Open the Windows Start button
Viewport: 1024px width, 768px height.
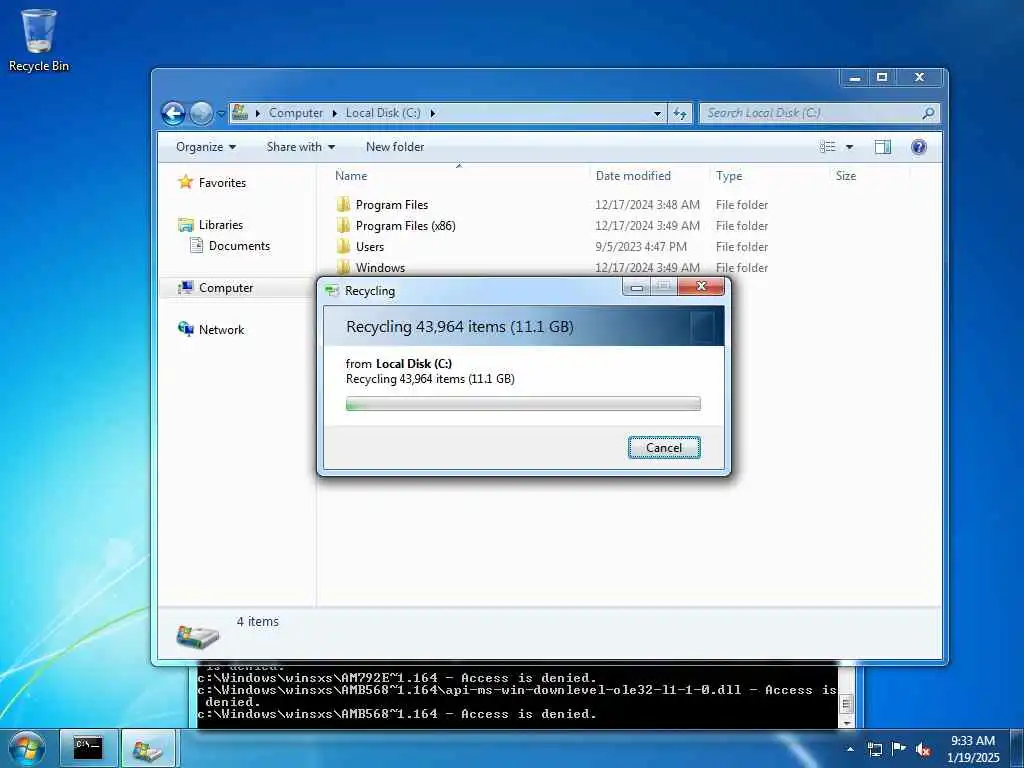point(27,748)
